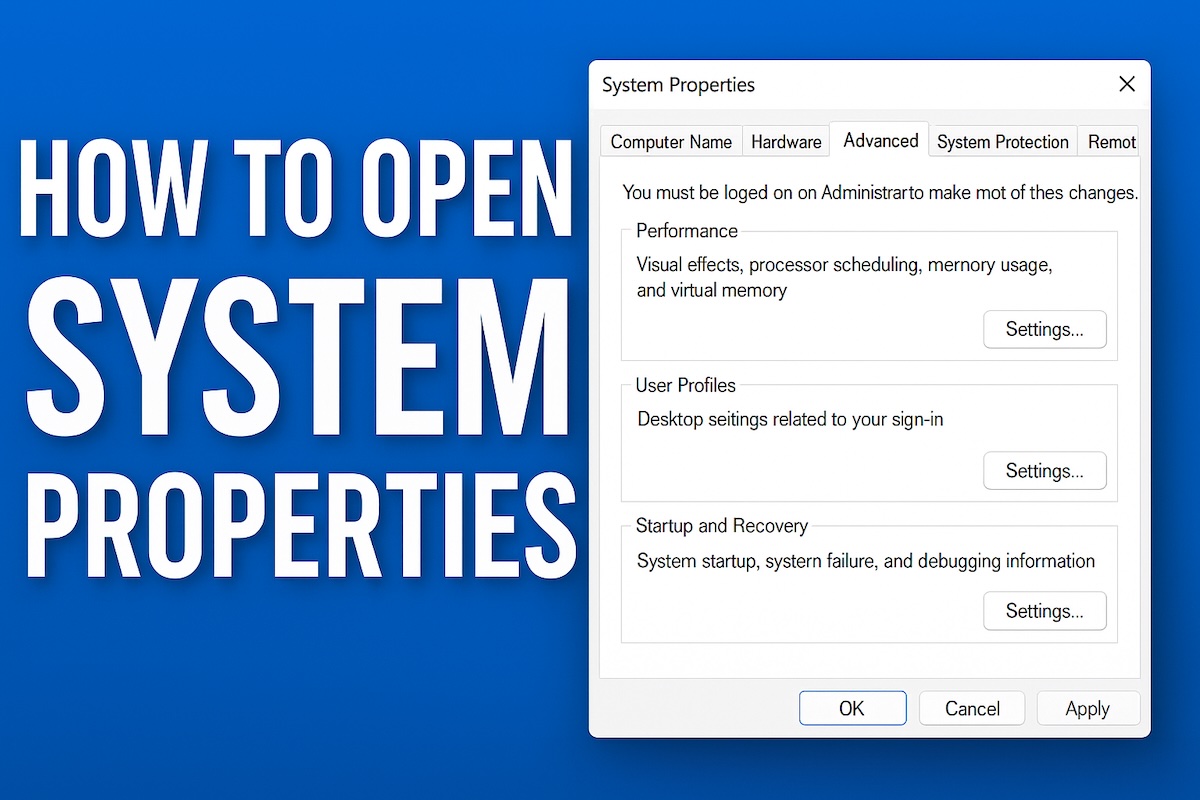
Task: Open Startup and Recovery Settings
Action: [1044, 610]
